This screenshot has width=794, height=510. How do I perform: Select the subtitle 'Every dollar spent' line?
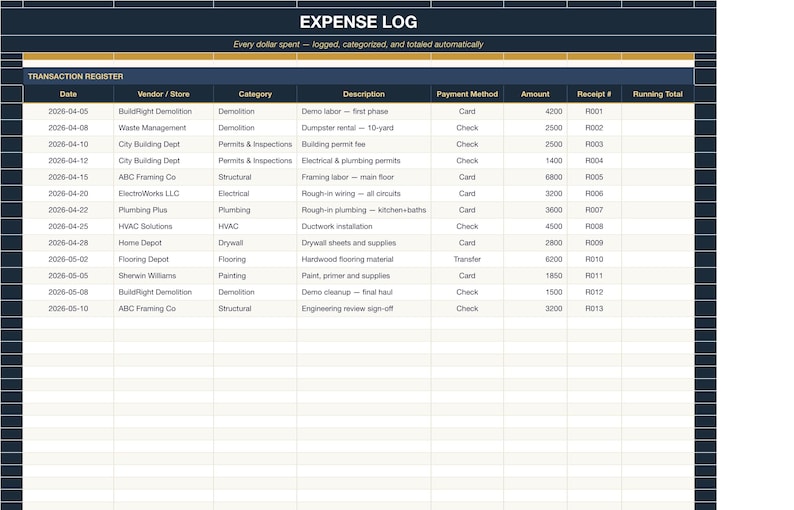point(358,44)
